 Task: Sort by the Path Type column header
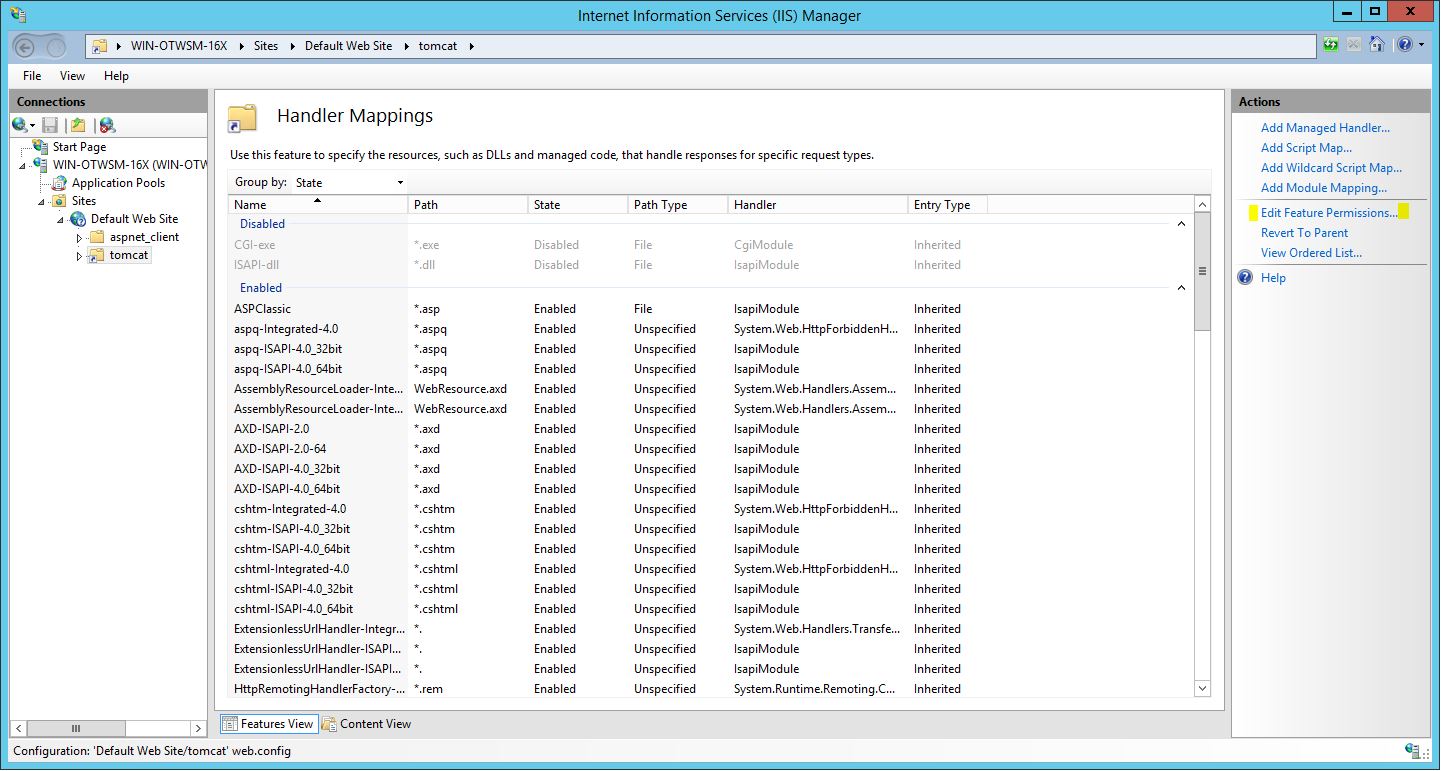[x=678, y=204]
